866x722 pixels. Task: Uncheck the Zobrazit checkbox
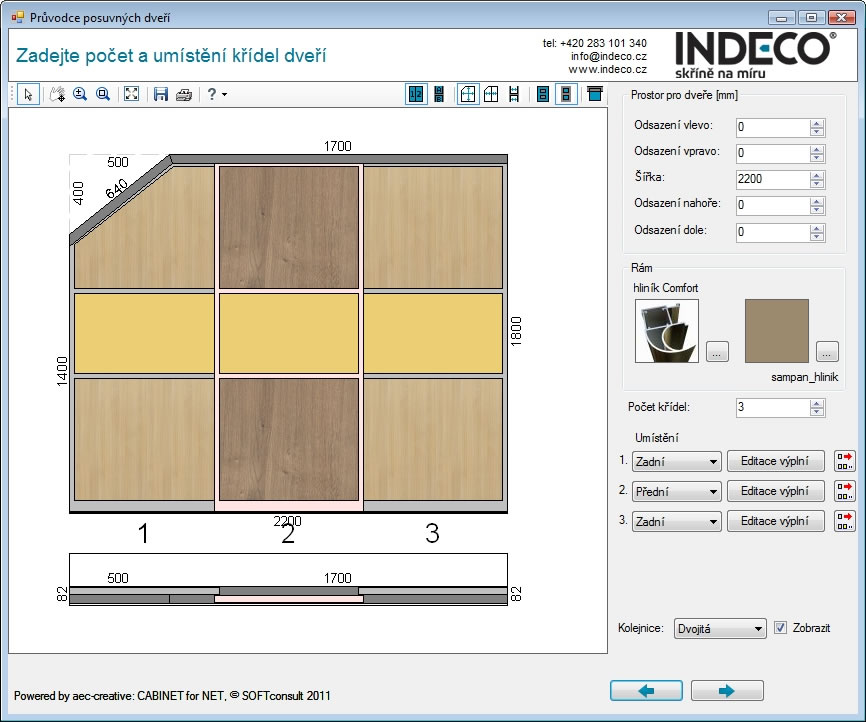pos(781,628)
